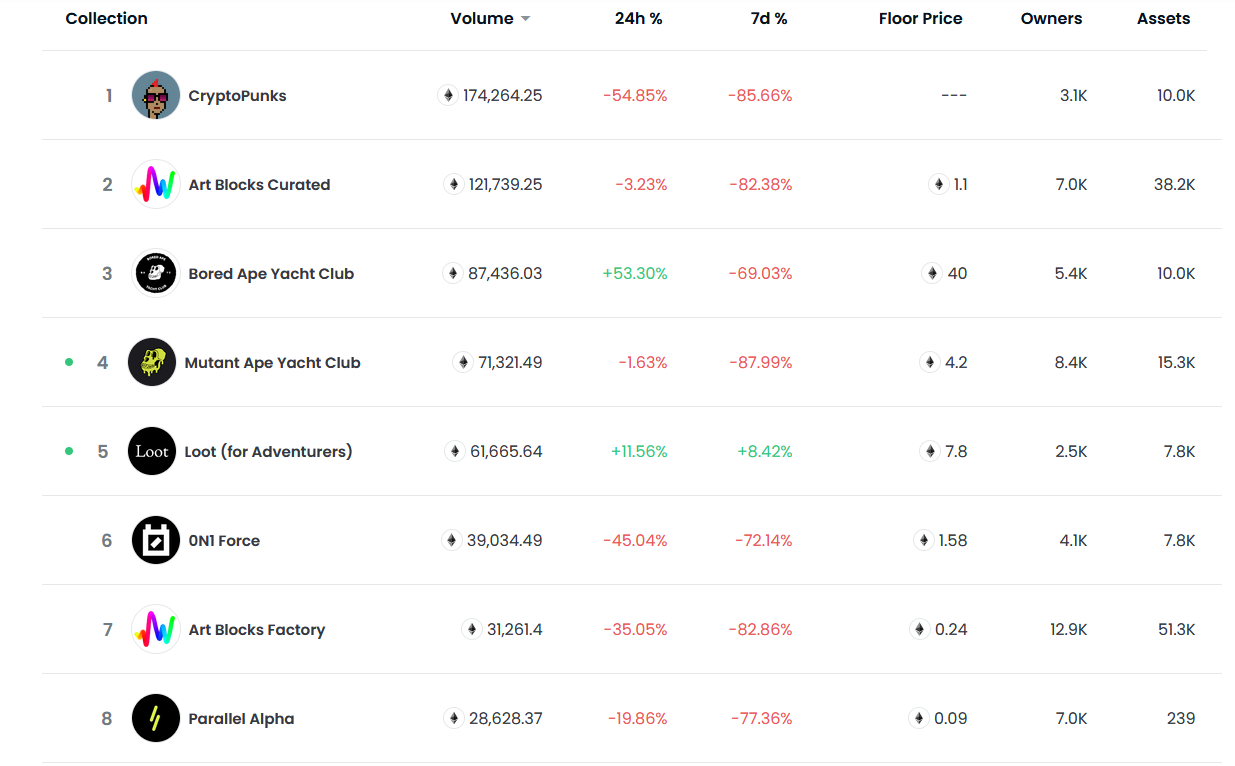Click the Art Blocks Factory logo

click(156, 630)
